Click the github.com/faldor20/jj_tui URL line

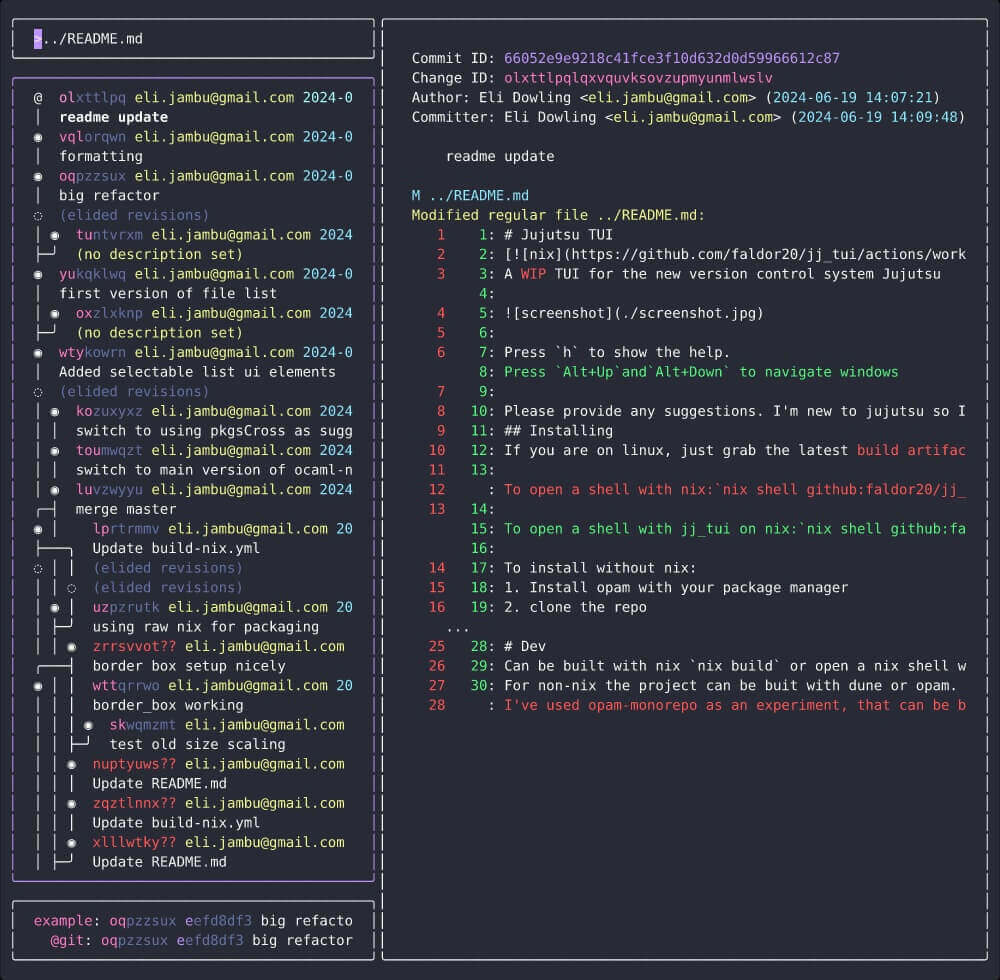(735, 254)
